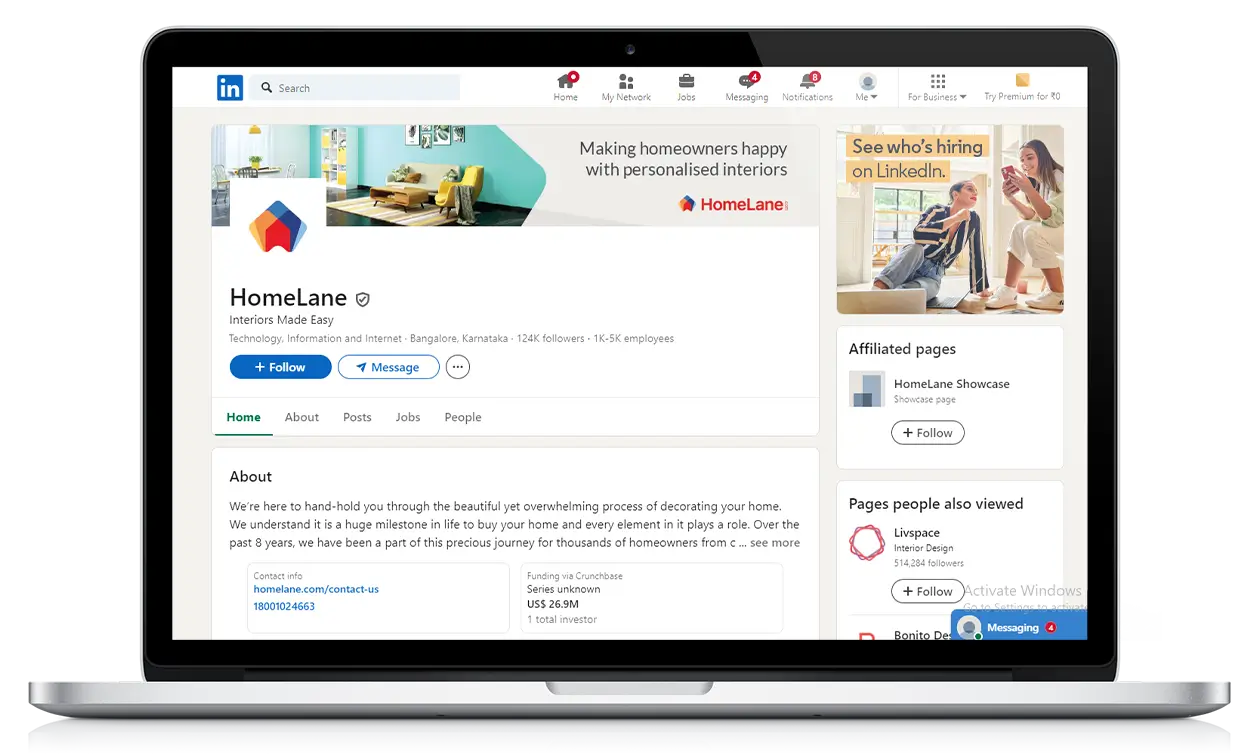This screenshot has height=756, width=1260.
Task: Click the US$ 26.9M funding amount
Action: click(553, 604)
